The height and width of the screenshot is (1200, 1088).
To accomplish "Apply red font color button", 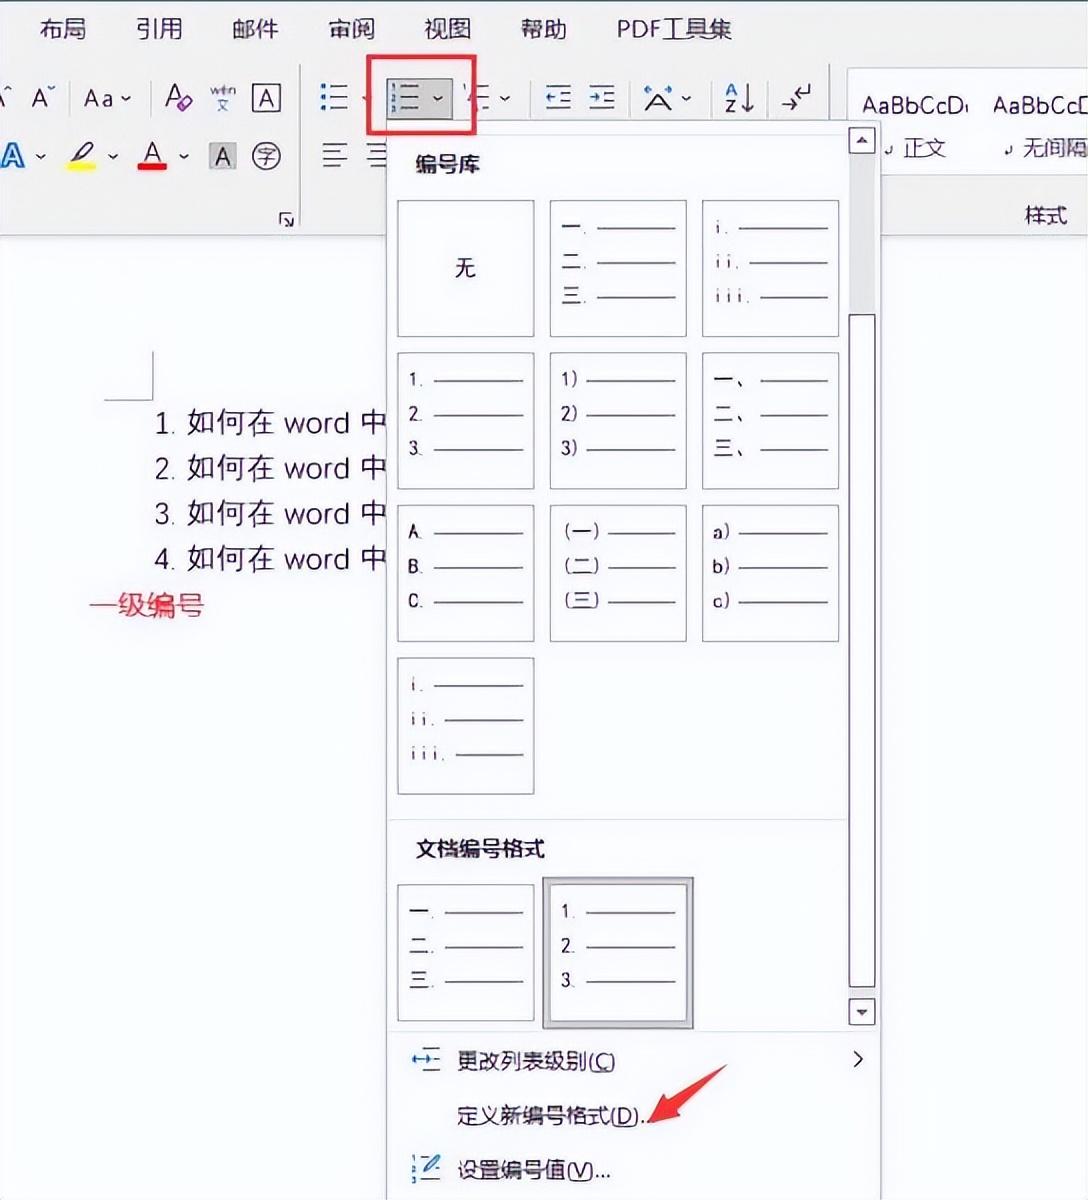I will pyautogui.click(x=152, y=156).
